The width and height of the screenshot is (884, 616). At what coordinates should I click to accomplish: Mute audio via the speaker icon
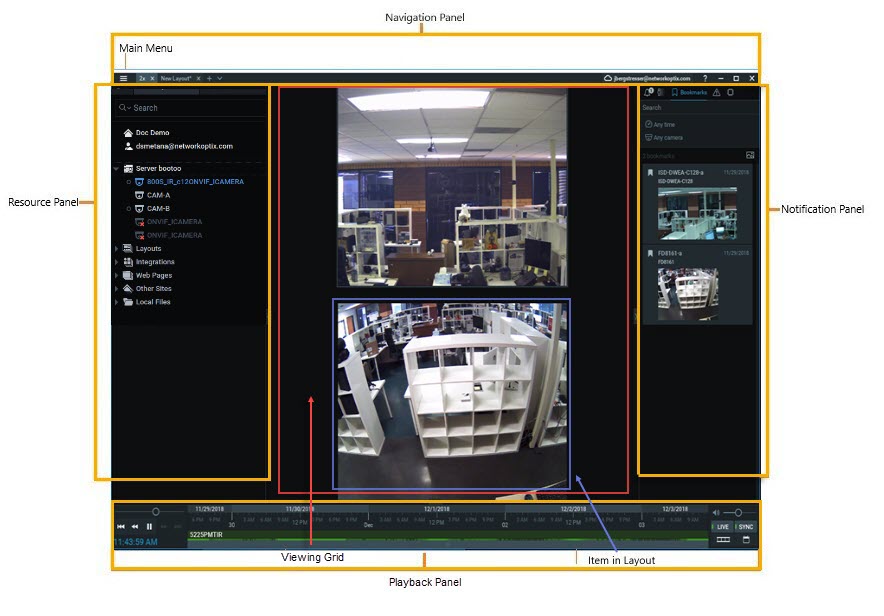[x=716, y=512]
